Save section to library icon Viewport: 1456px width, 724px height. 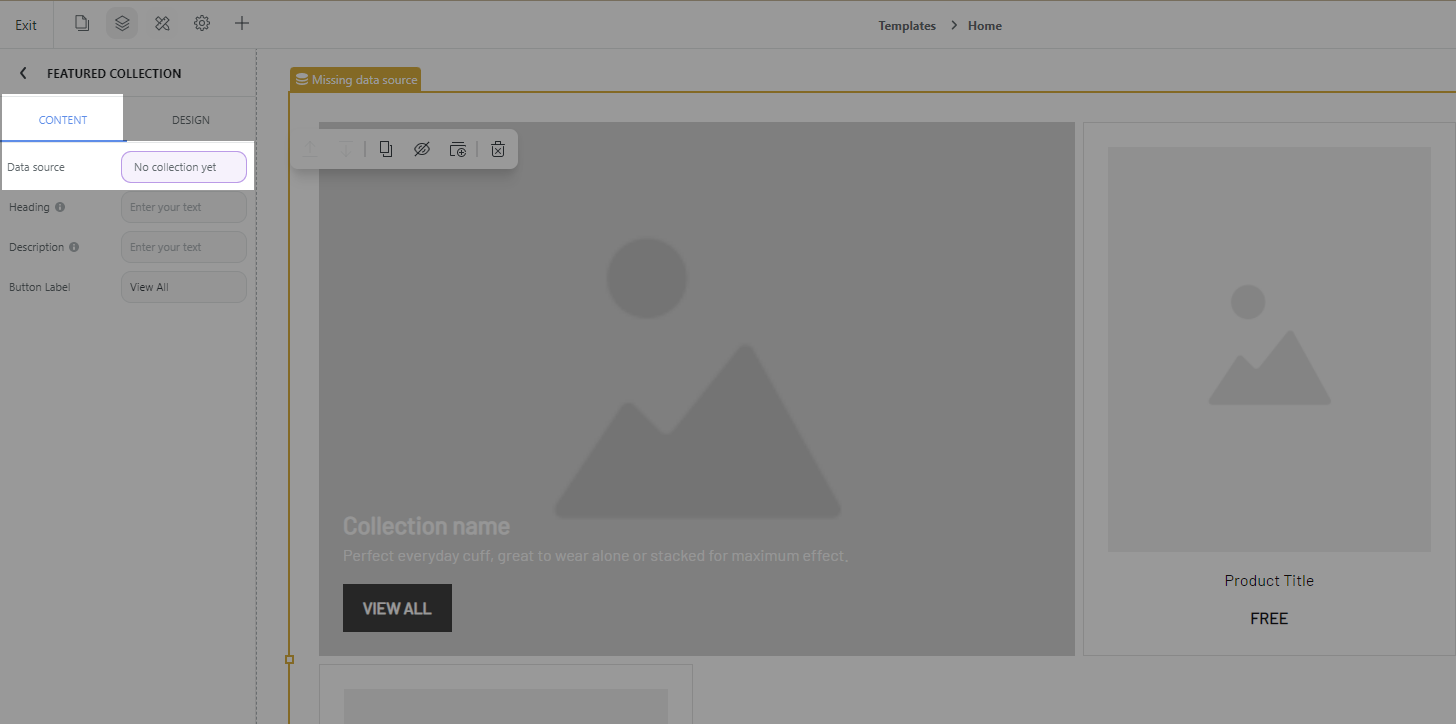pos(457,149)
